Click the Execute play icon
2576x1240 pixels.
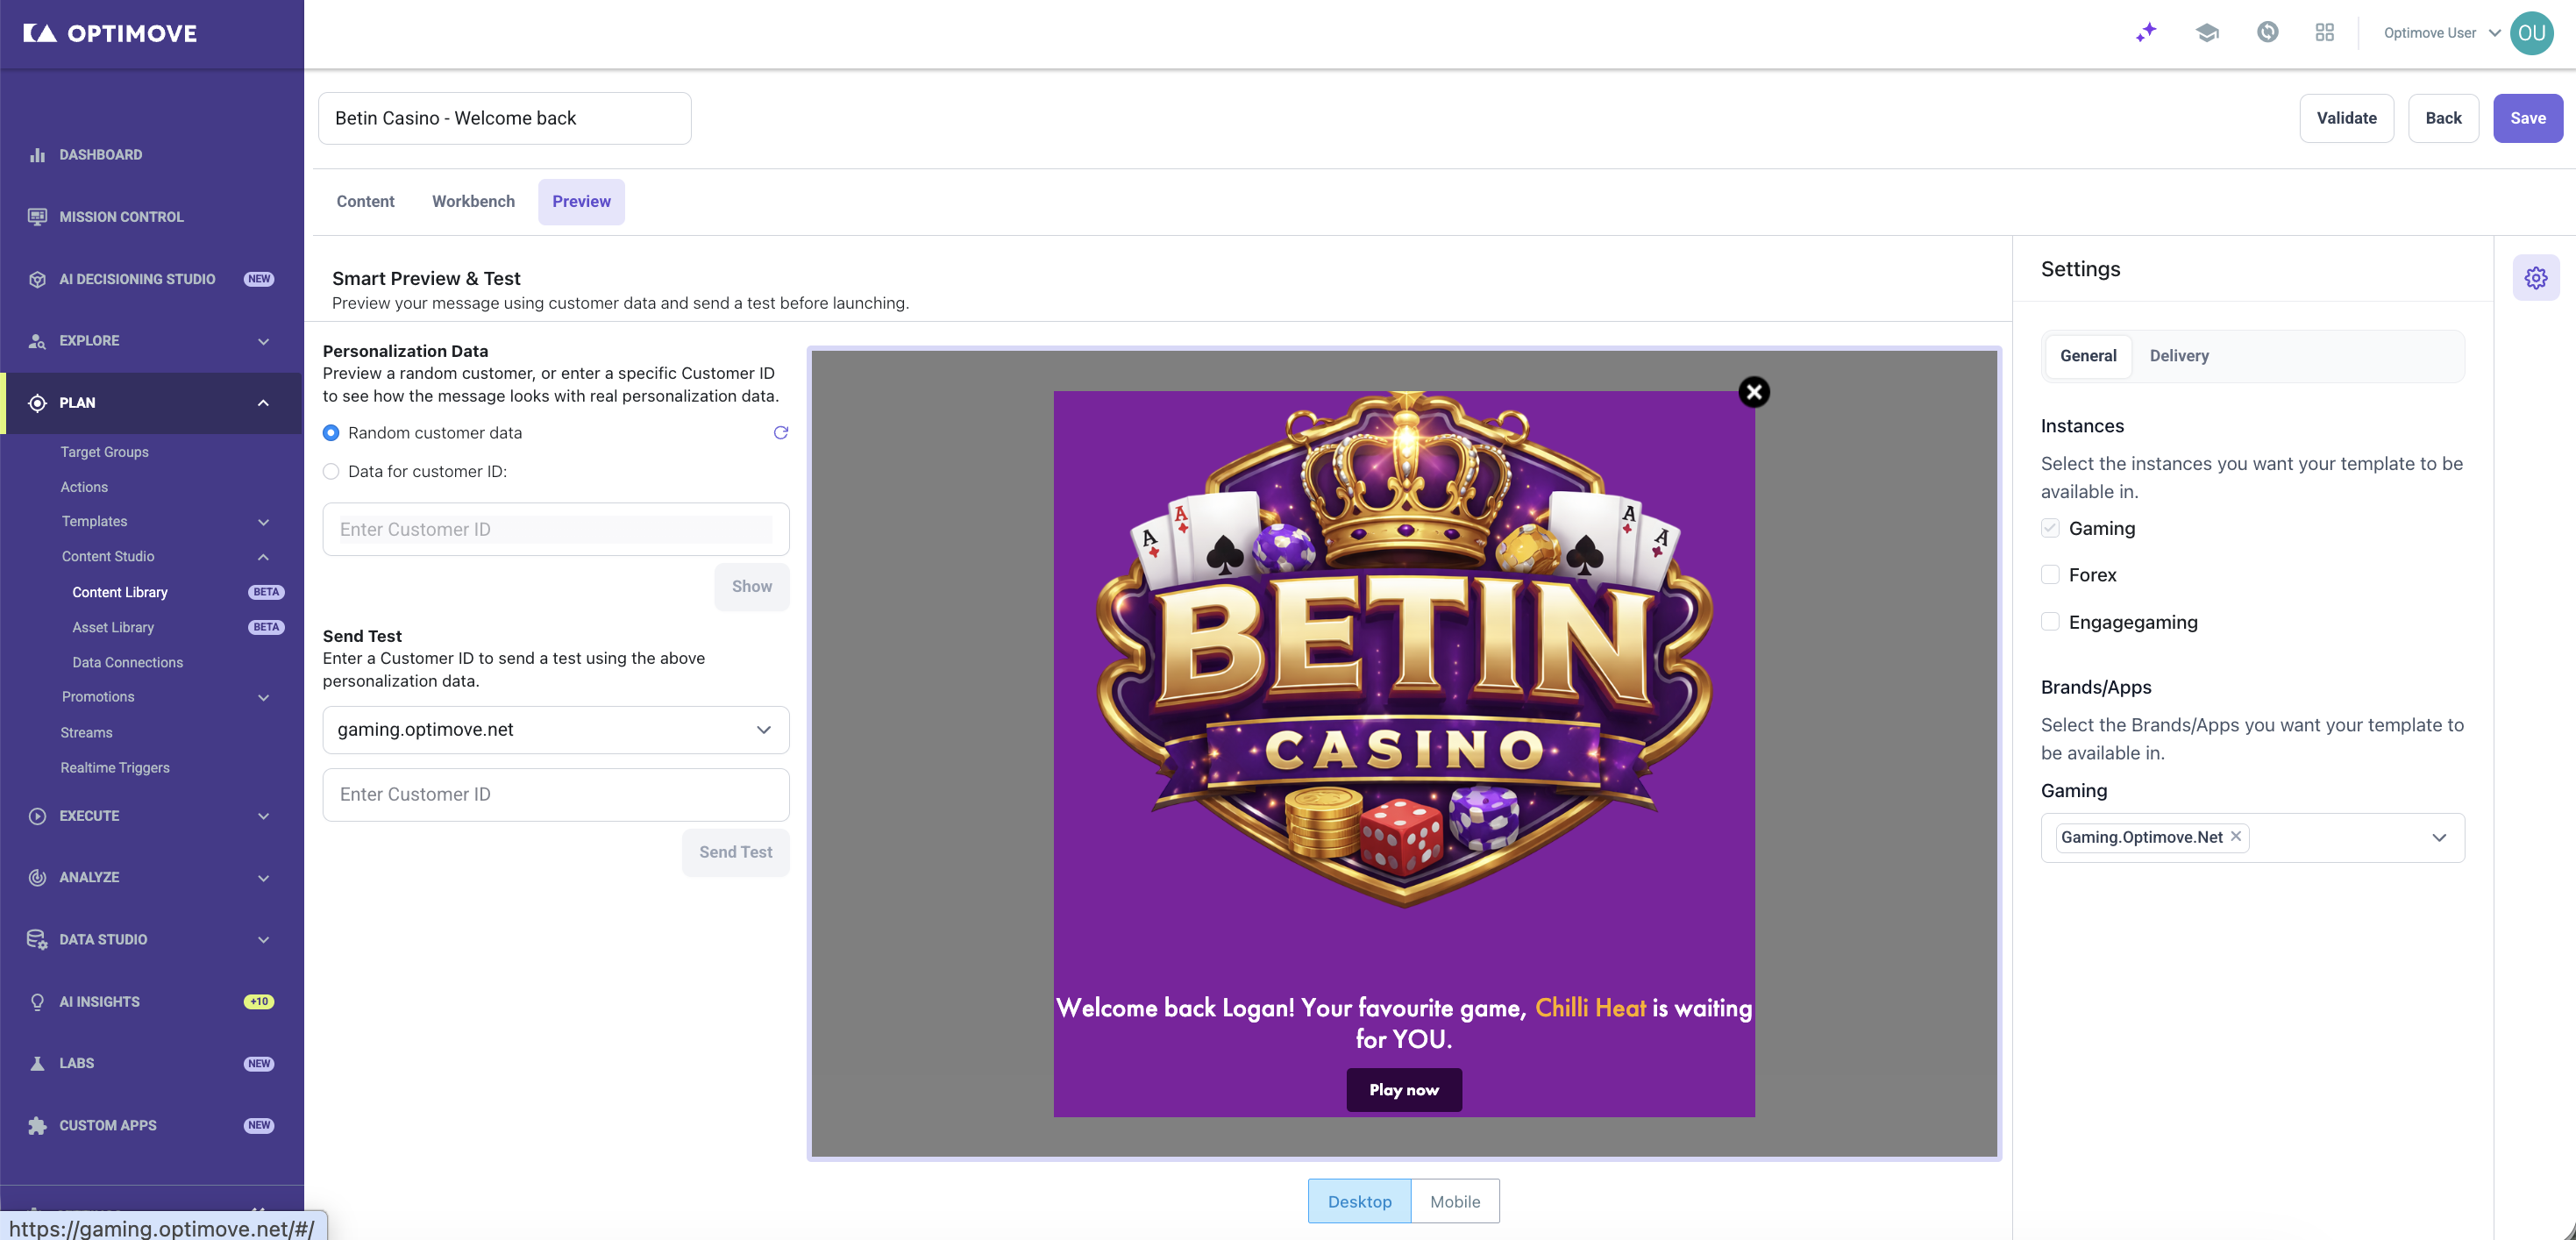37,816
